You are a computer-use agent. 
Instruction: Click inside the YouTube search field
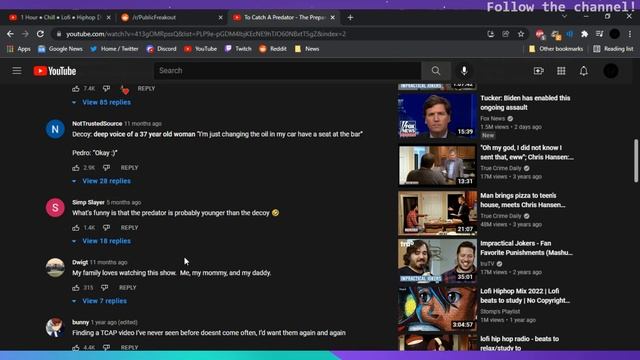tap(287, 71)
